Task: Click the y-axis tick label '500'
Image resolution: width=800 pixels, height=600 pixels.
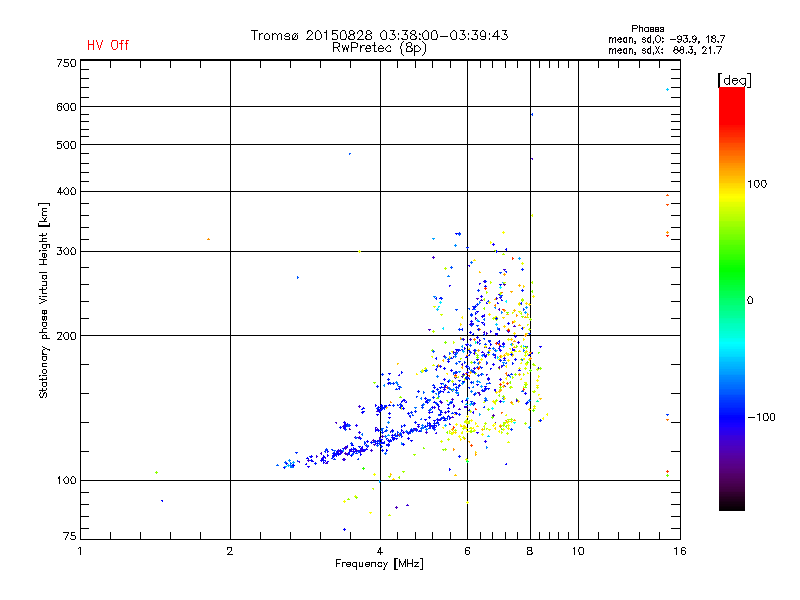Action: 66,145
